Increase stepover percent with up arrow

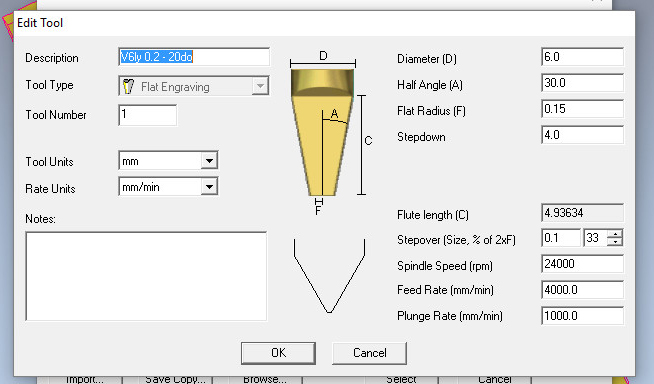pos(615,234)
